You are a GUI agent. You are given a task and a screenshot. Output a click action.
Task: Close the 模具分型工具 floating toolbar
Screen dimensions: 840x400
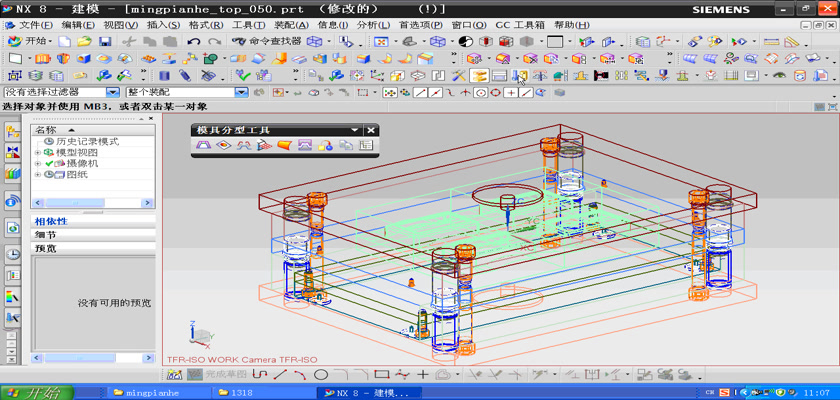point(371,130)
